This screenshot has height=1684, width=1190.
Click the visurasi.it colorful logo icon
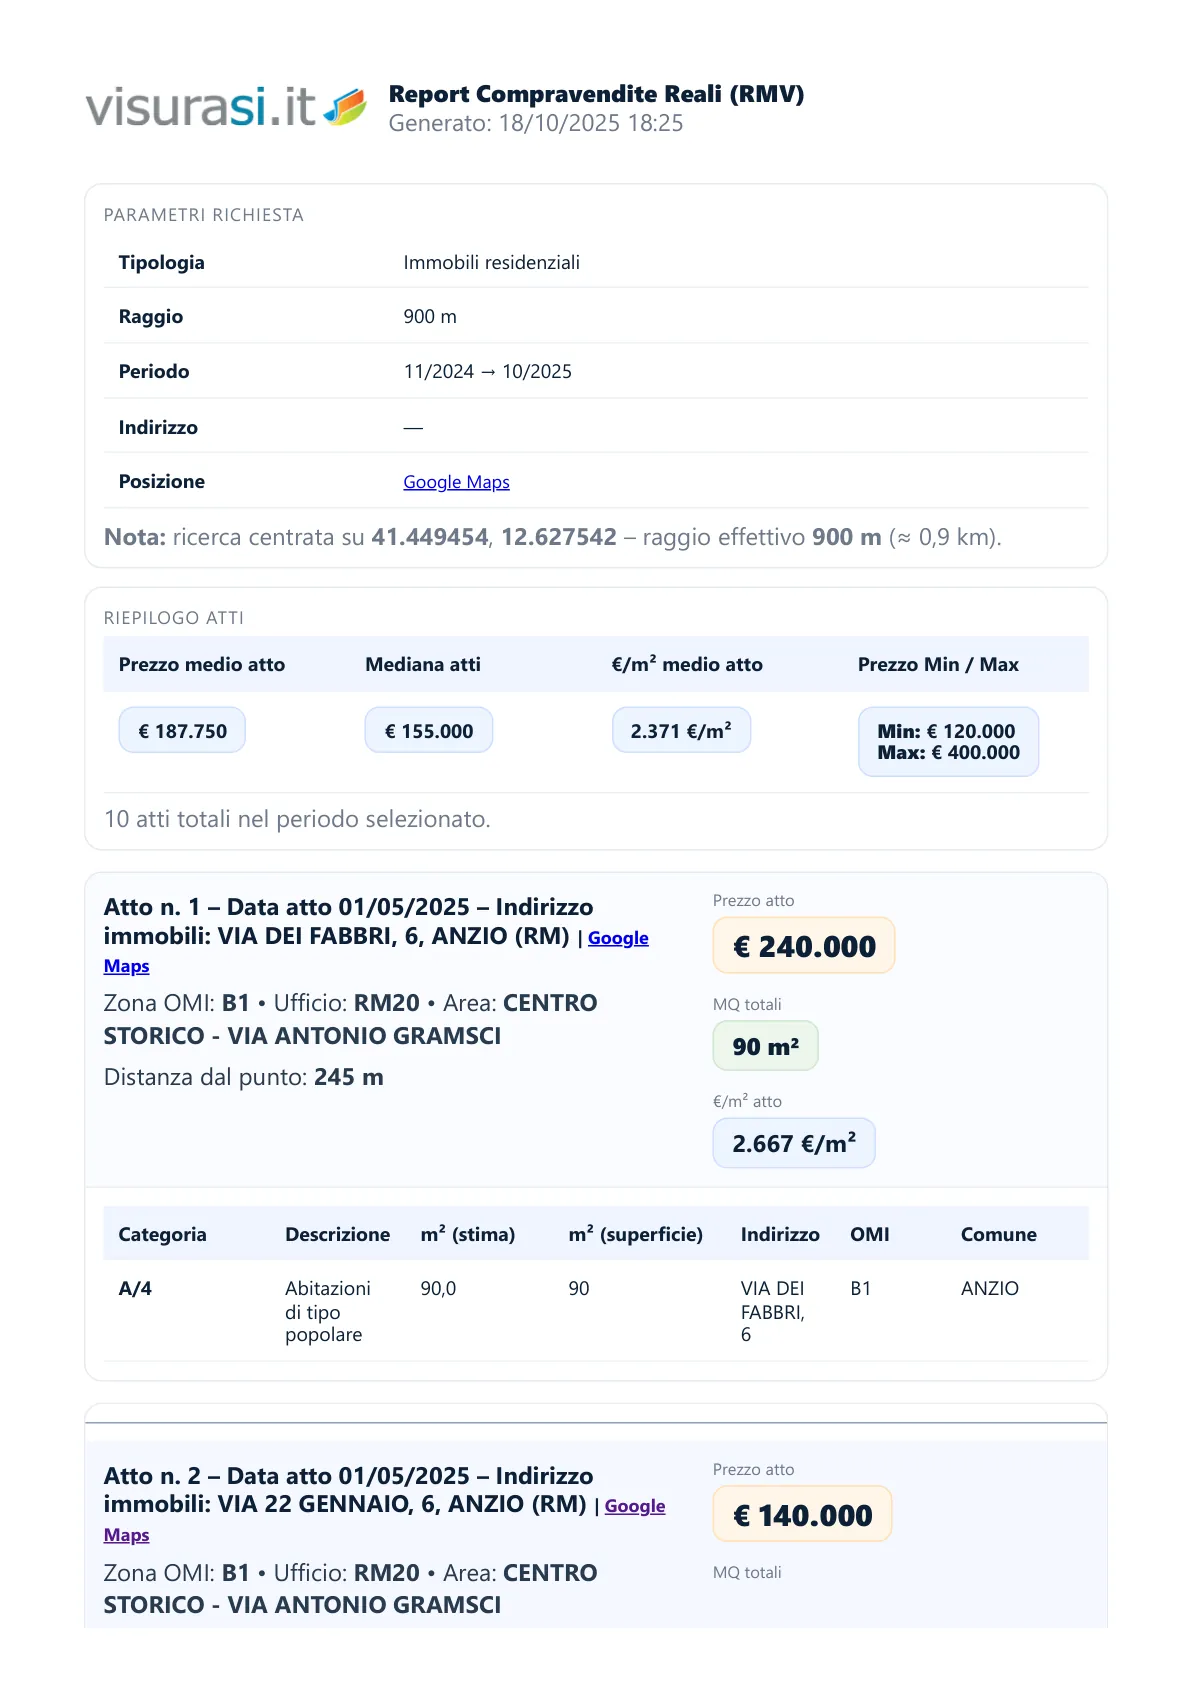pyautogui.click(x=346, y=106)
